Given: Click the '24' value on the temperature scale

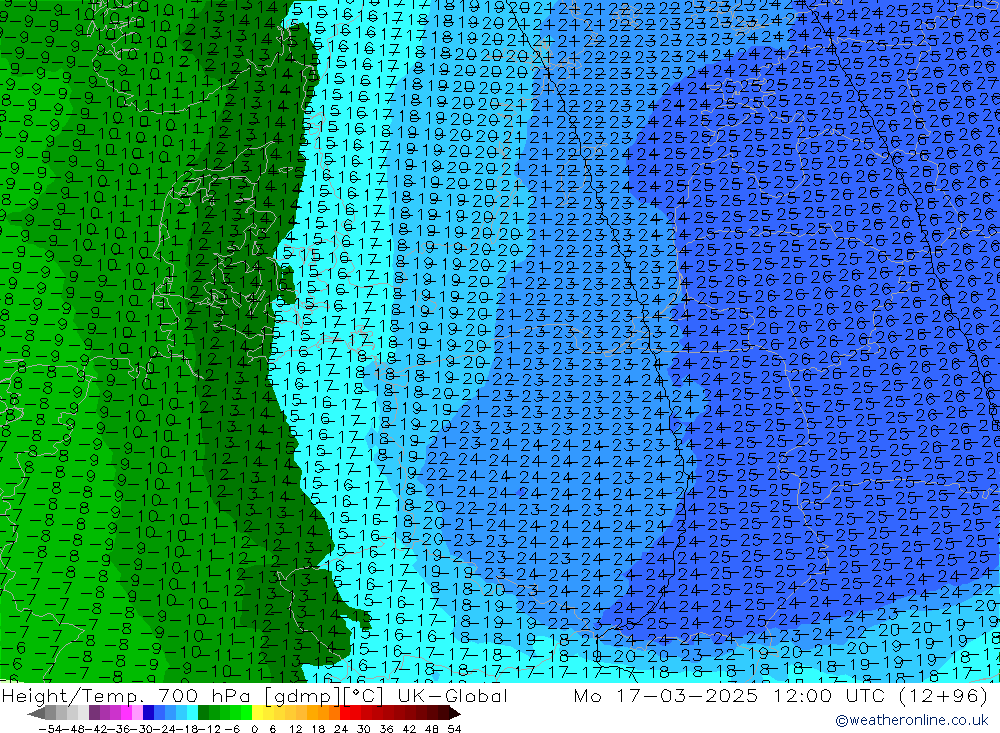Looking at the screenshot, I should click(341, 729).
